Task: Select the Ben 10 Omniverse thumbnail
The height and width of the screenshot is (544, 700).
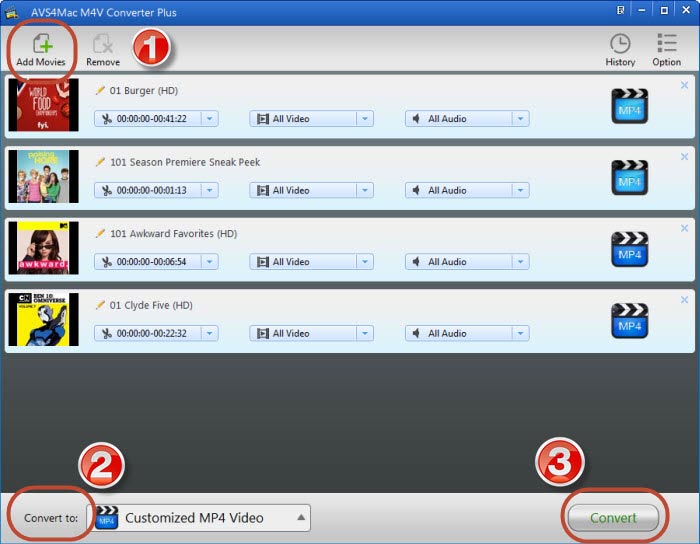Action: [43, 320]
